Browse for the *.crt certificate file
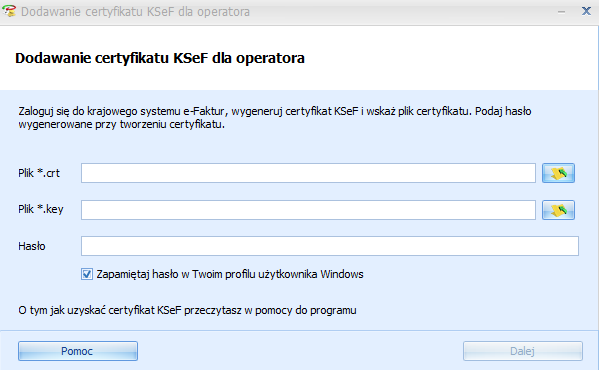Viewport: 599px width, 370px height. click(558, 173)
